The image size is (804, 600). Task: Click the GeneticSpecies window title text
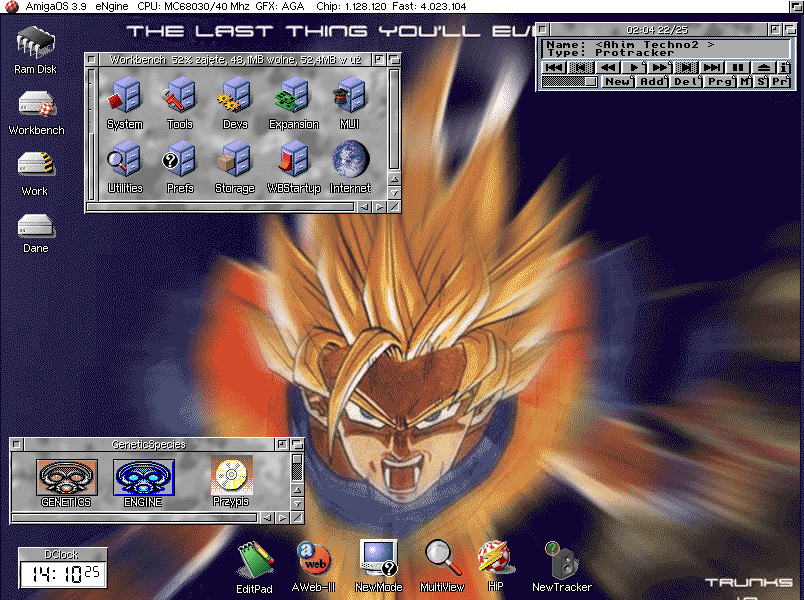point(149,444)
